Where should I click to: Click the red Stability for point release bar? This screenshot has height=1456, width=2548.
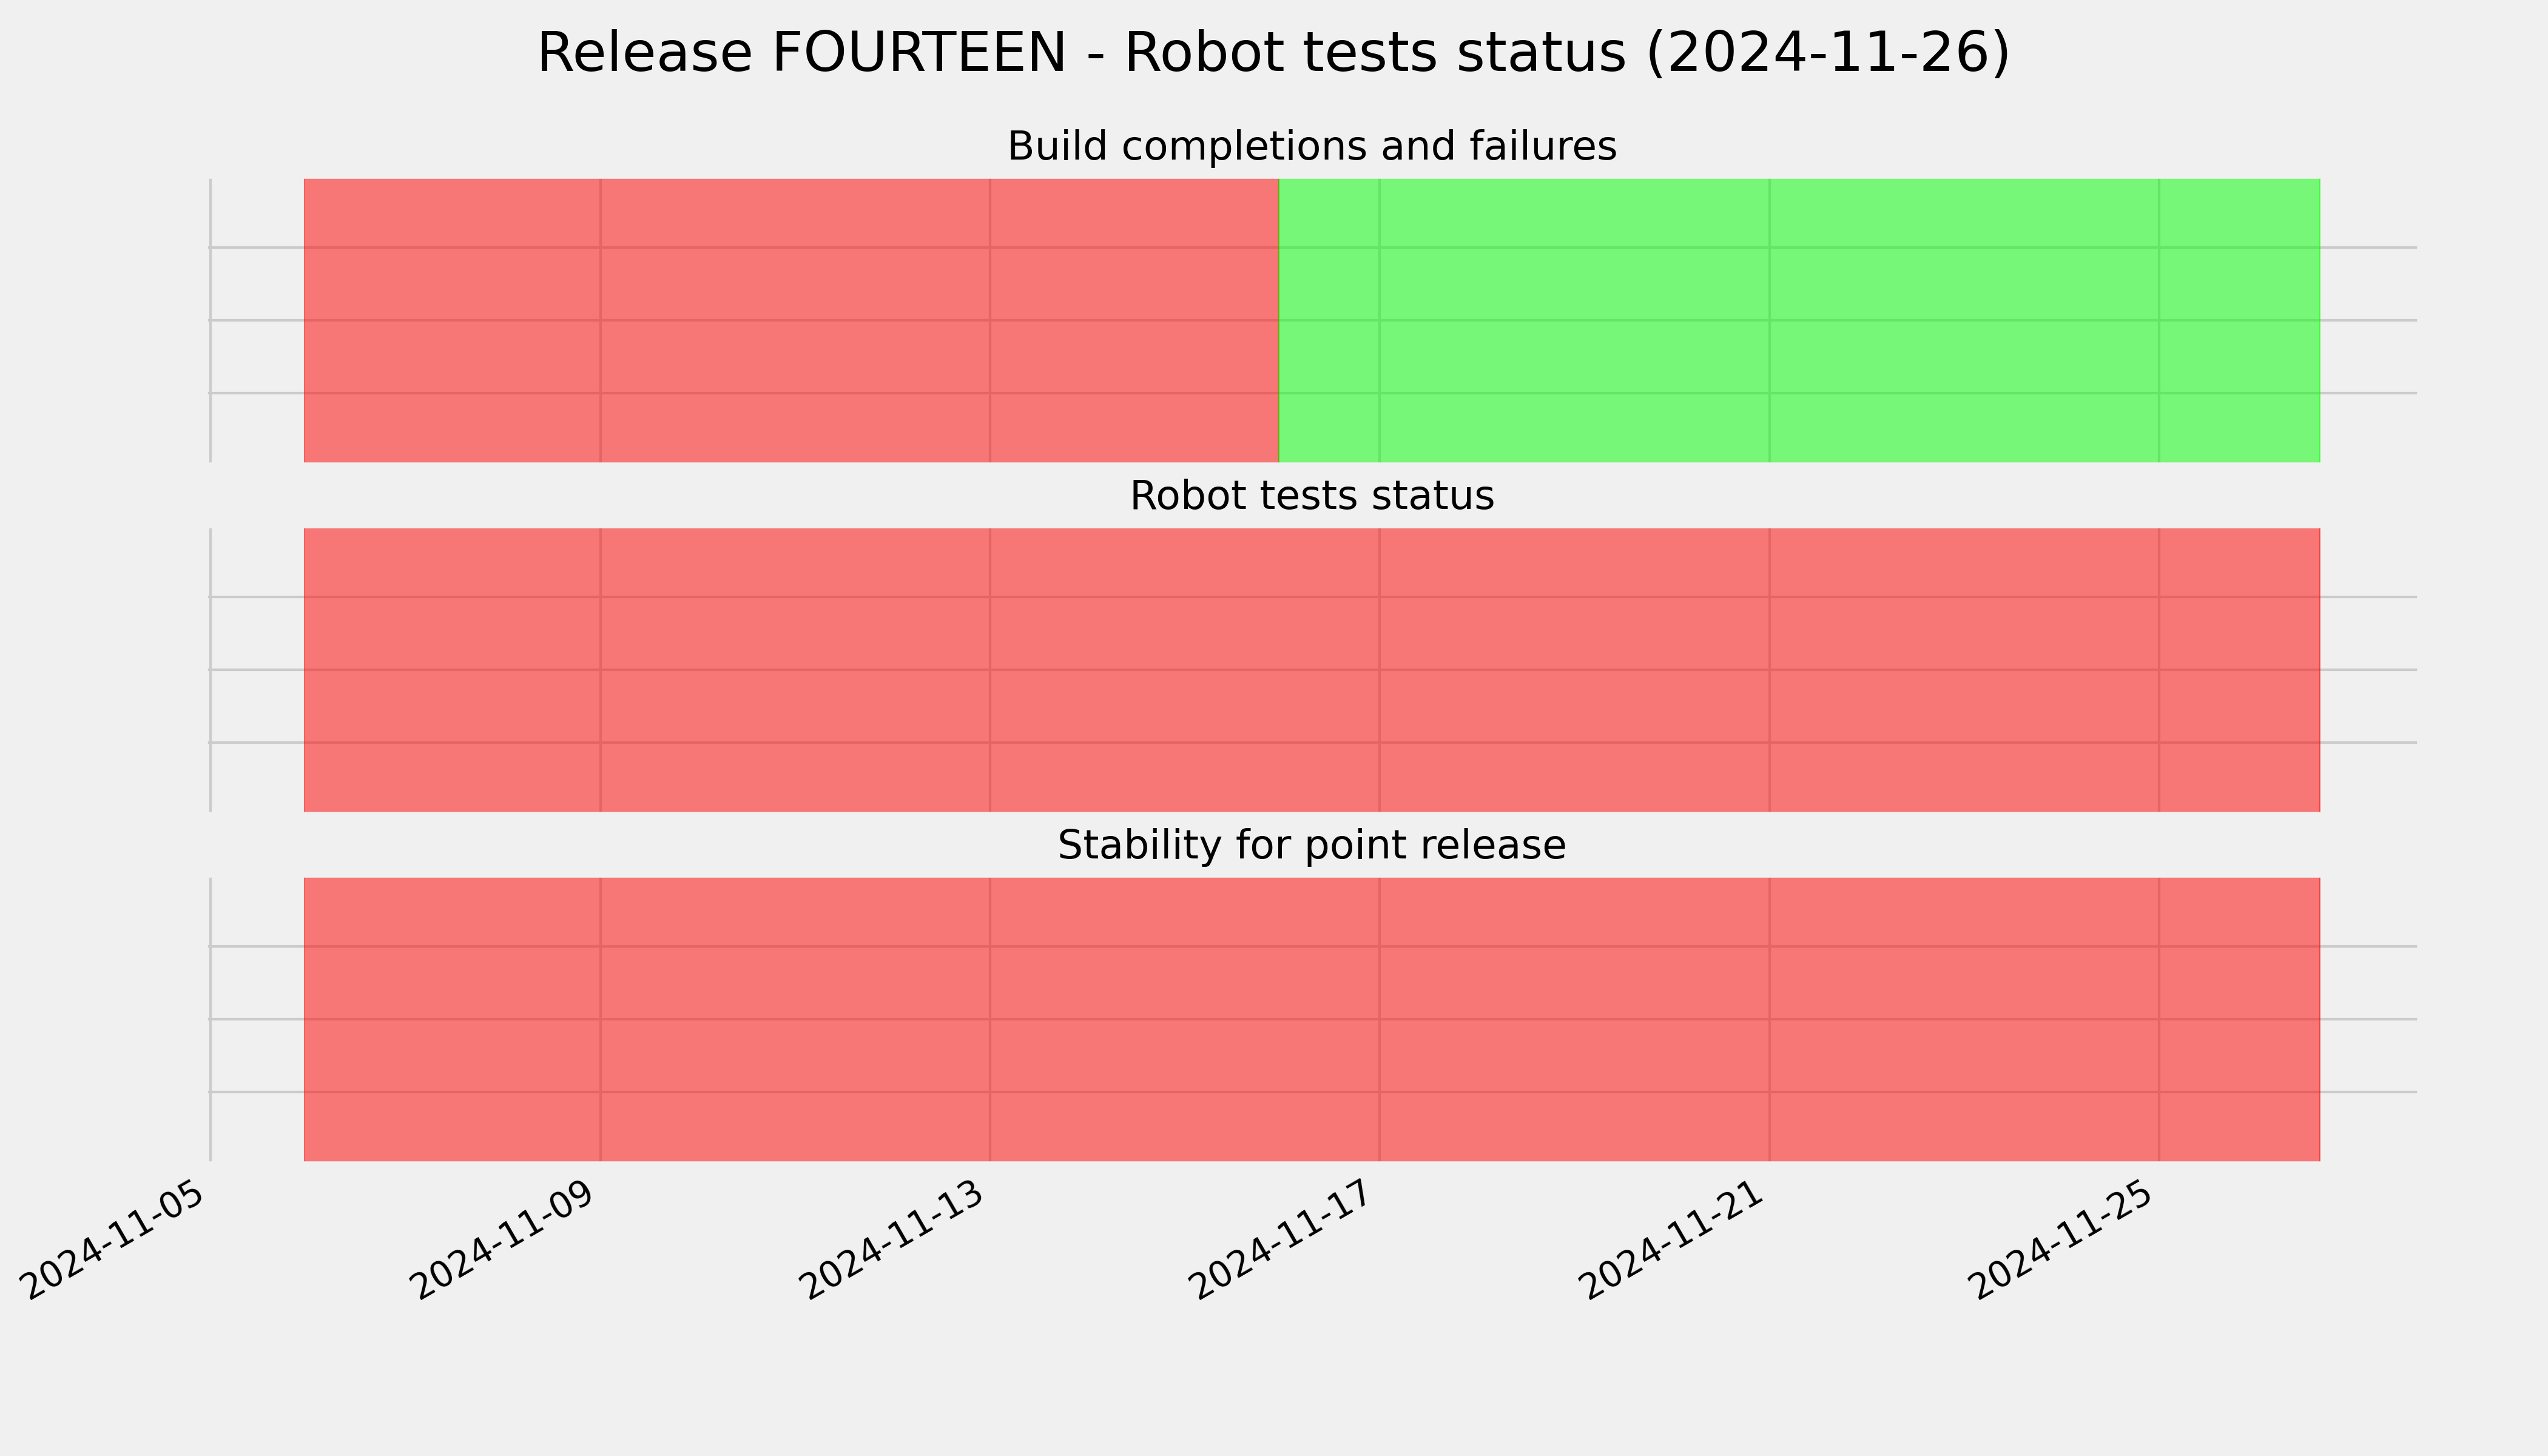coord(1311,1019)
